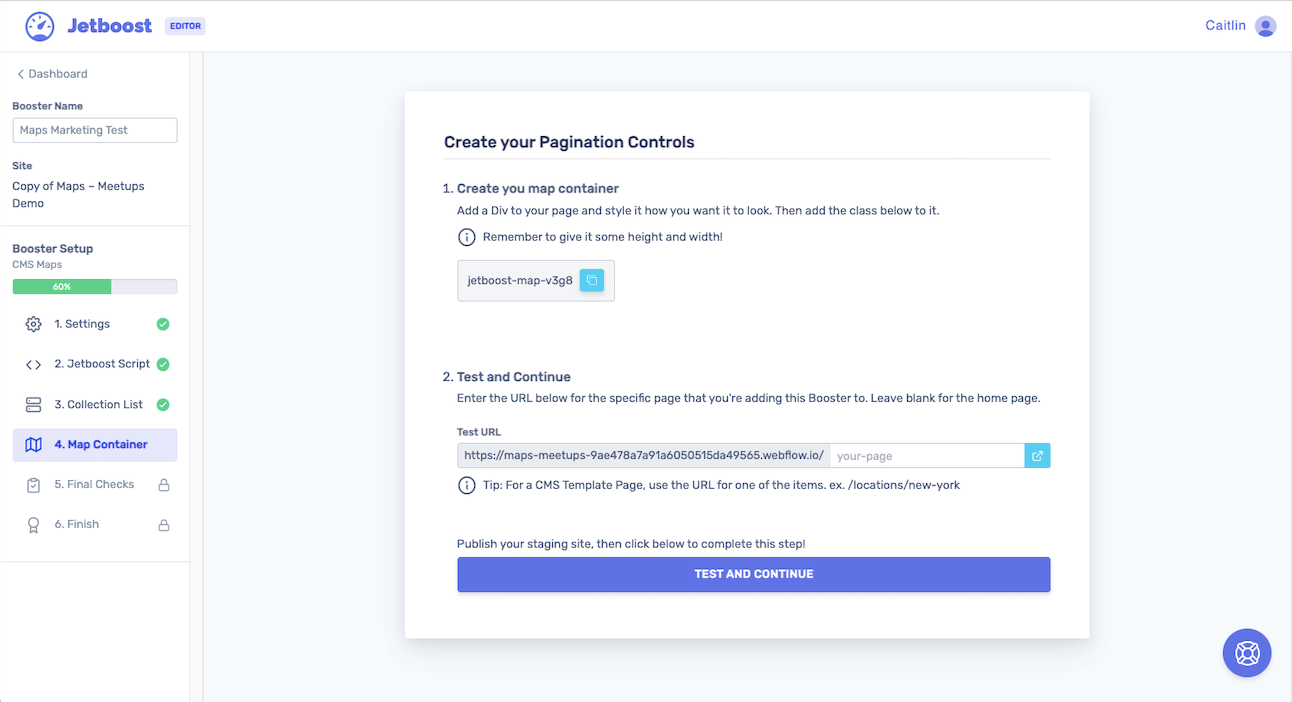Select the 5. Final Checks step

[x=94, y=484]
